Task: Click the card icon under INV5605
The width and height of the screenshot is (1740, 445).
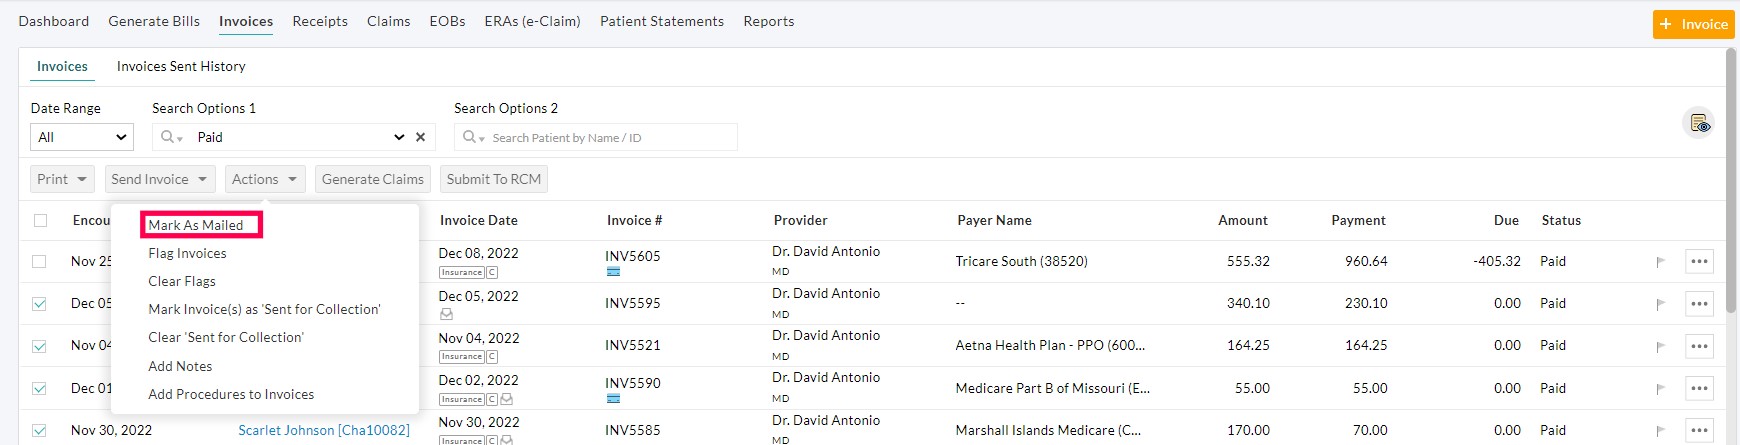Action: (x=613, y=272)
